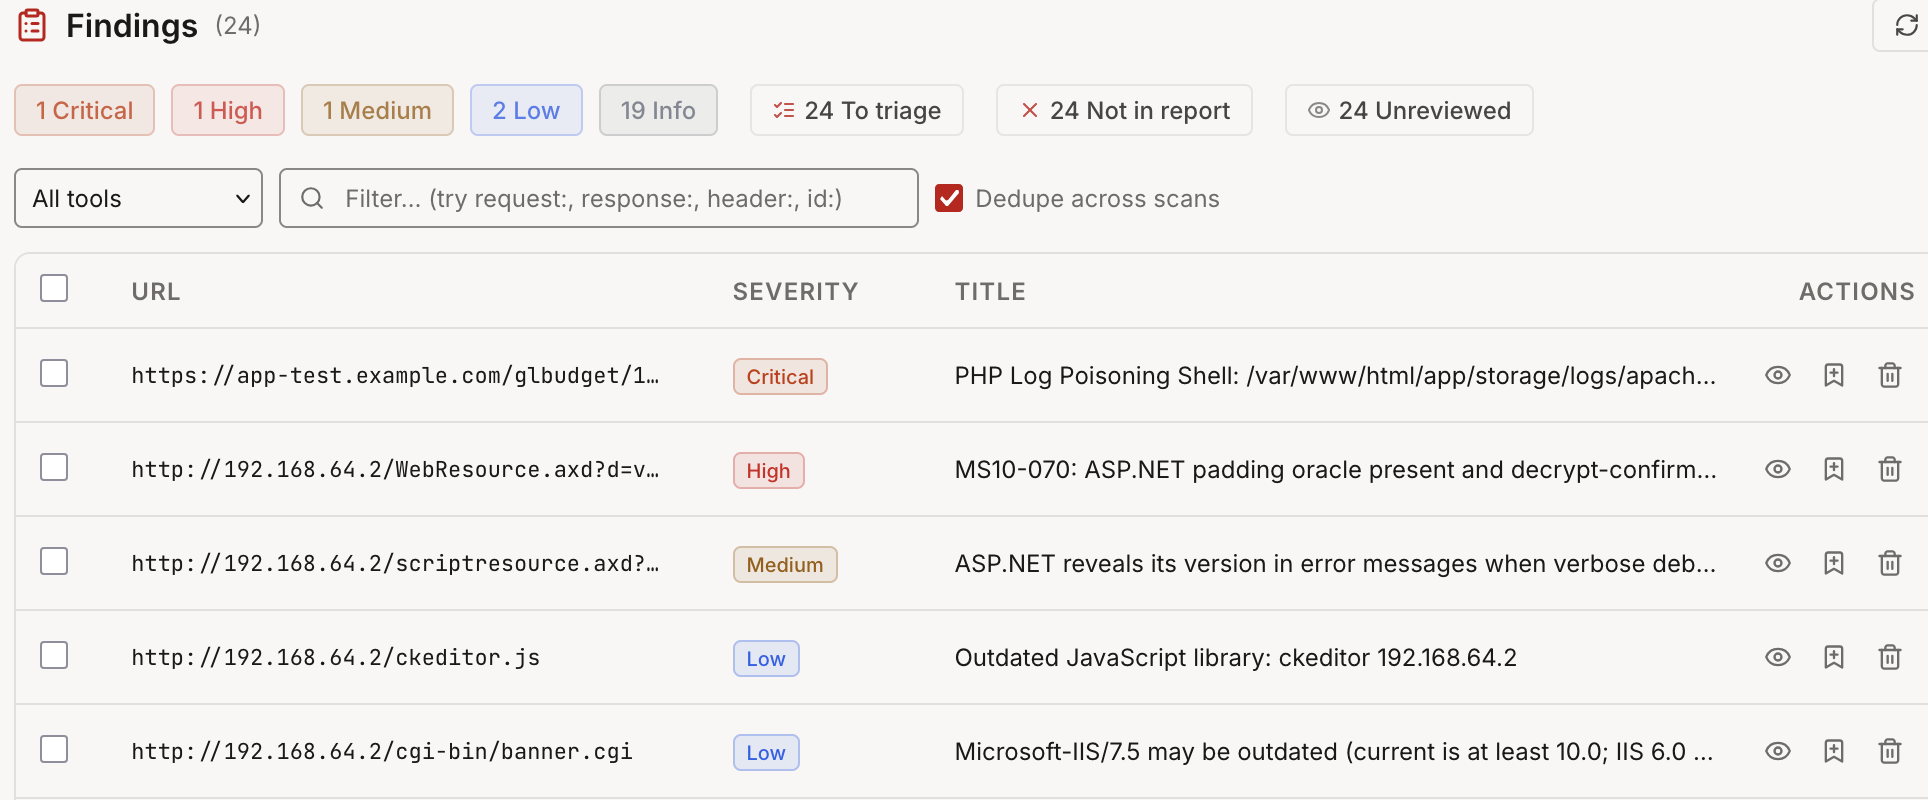Check the banner.cgi row checkbox

point(54,749)
